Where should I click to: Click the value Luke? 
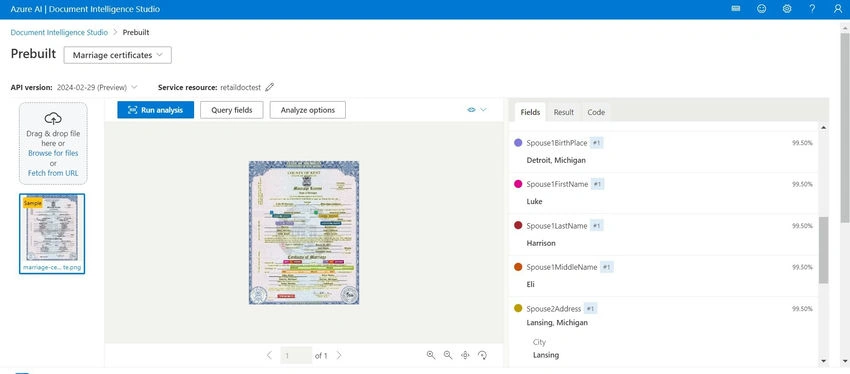pos(535,202)
